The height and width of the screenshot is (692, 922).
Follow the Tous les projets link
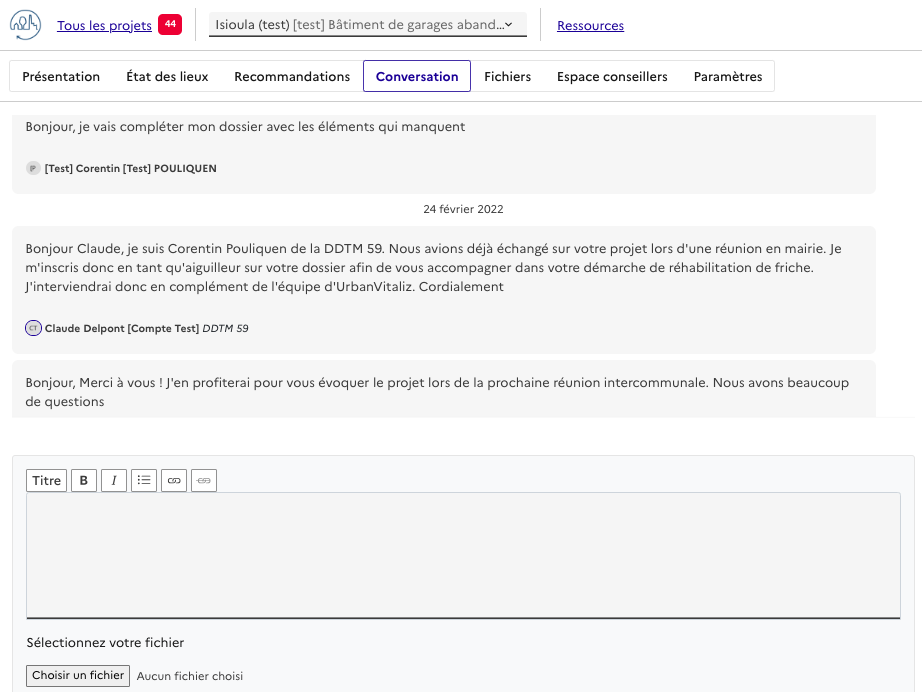pyautogui.click(x=104, y=26)
